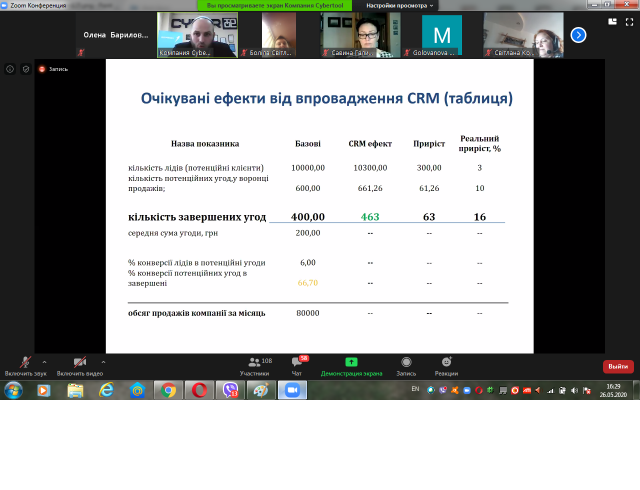The image size is (640, 490).
Task: Select Савина Гали... video thumbnail
Action: [360, 35]
